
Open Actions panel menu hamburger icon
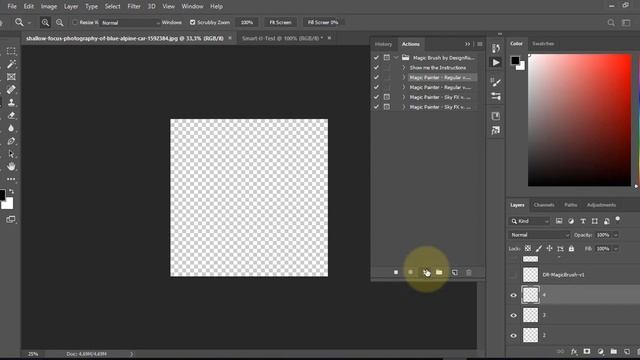[x=480, y=44]
